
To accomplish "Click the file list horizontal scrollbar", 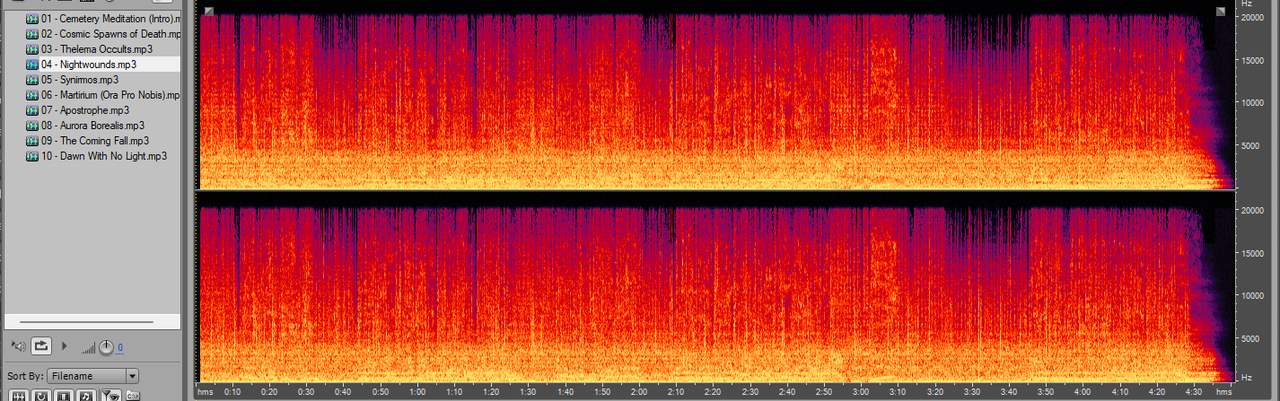I will click(86, 322).
